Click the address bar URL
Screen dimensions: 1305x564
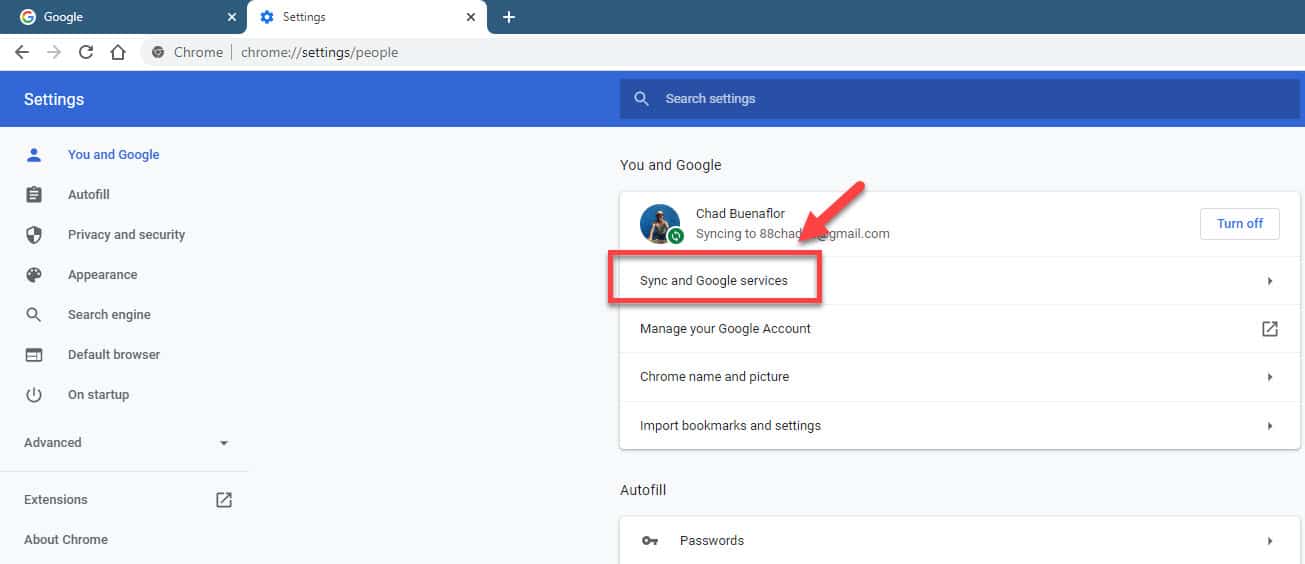320,52
